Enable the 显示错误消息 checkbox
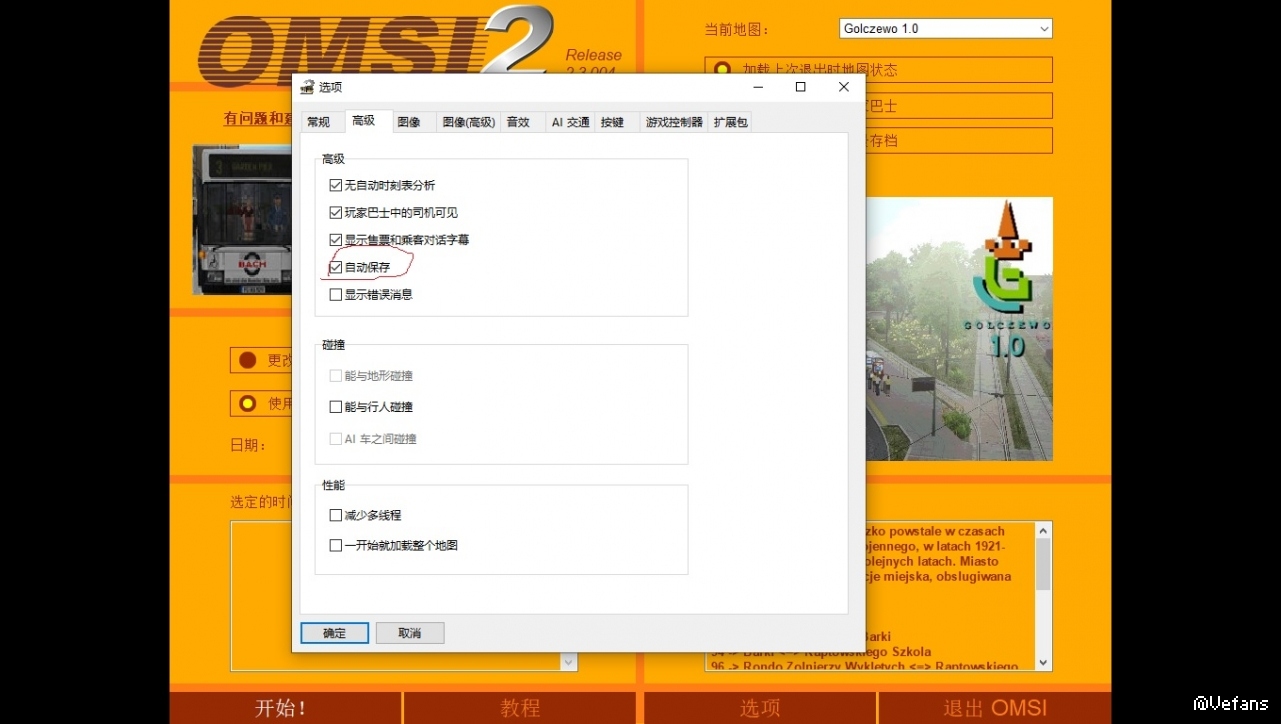The image size is (1281, 724). pyautogui.click(x=336, y=294)
